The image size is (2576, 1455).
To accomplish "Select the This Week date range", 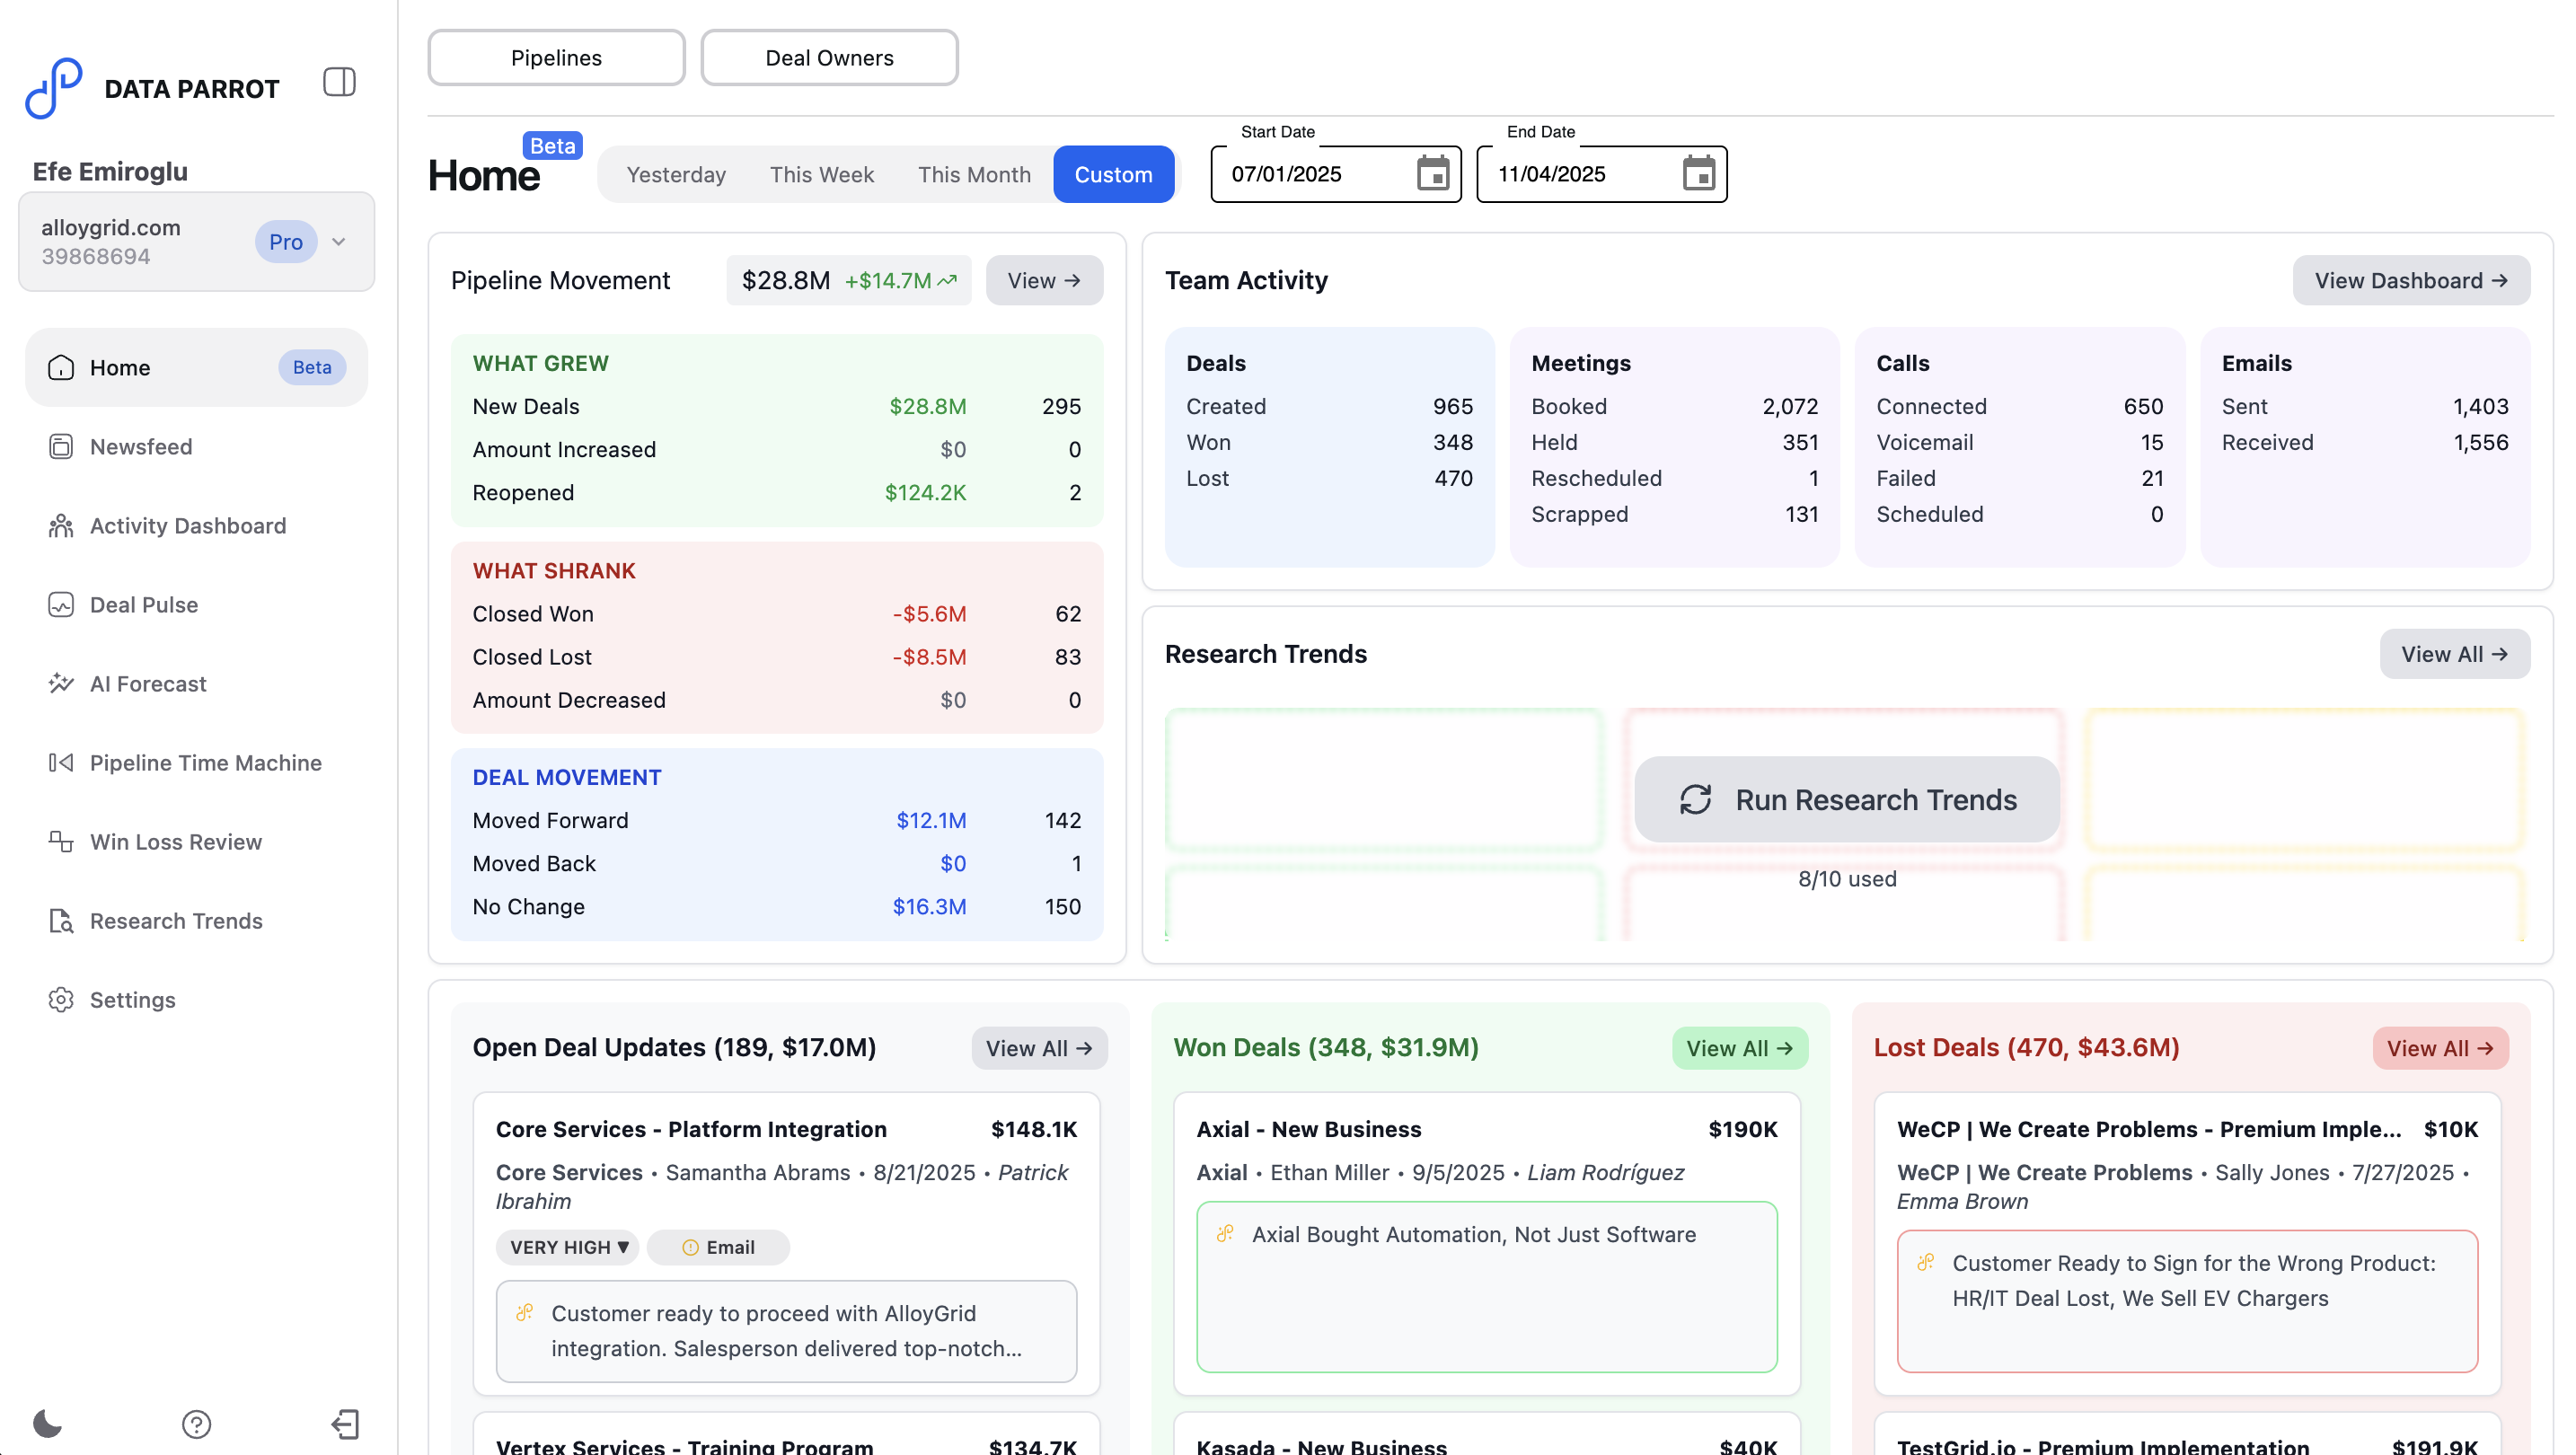I will tap(821, 174).
